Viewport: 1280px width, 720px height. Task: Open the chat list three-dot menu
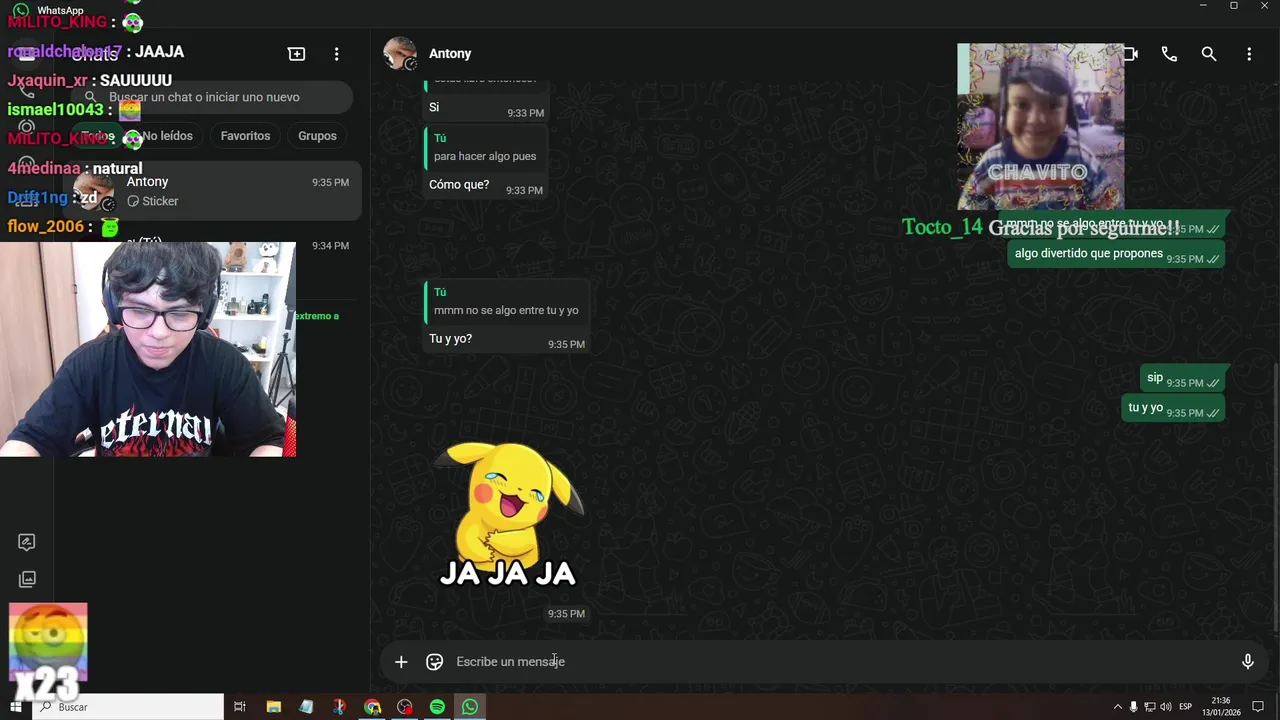(337, 54)
